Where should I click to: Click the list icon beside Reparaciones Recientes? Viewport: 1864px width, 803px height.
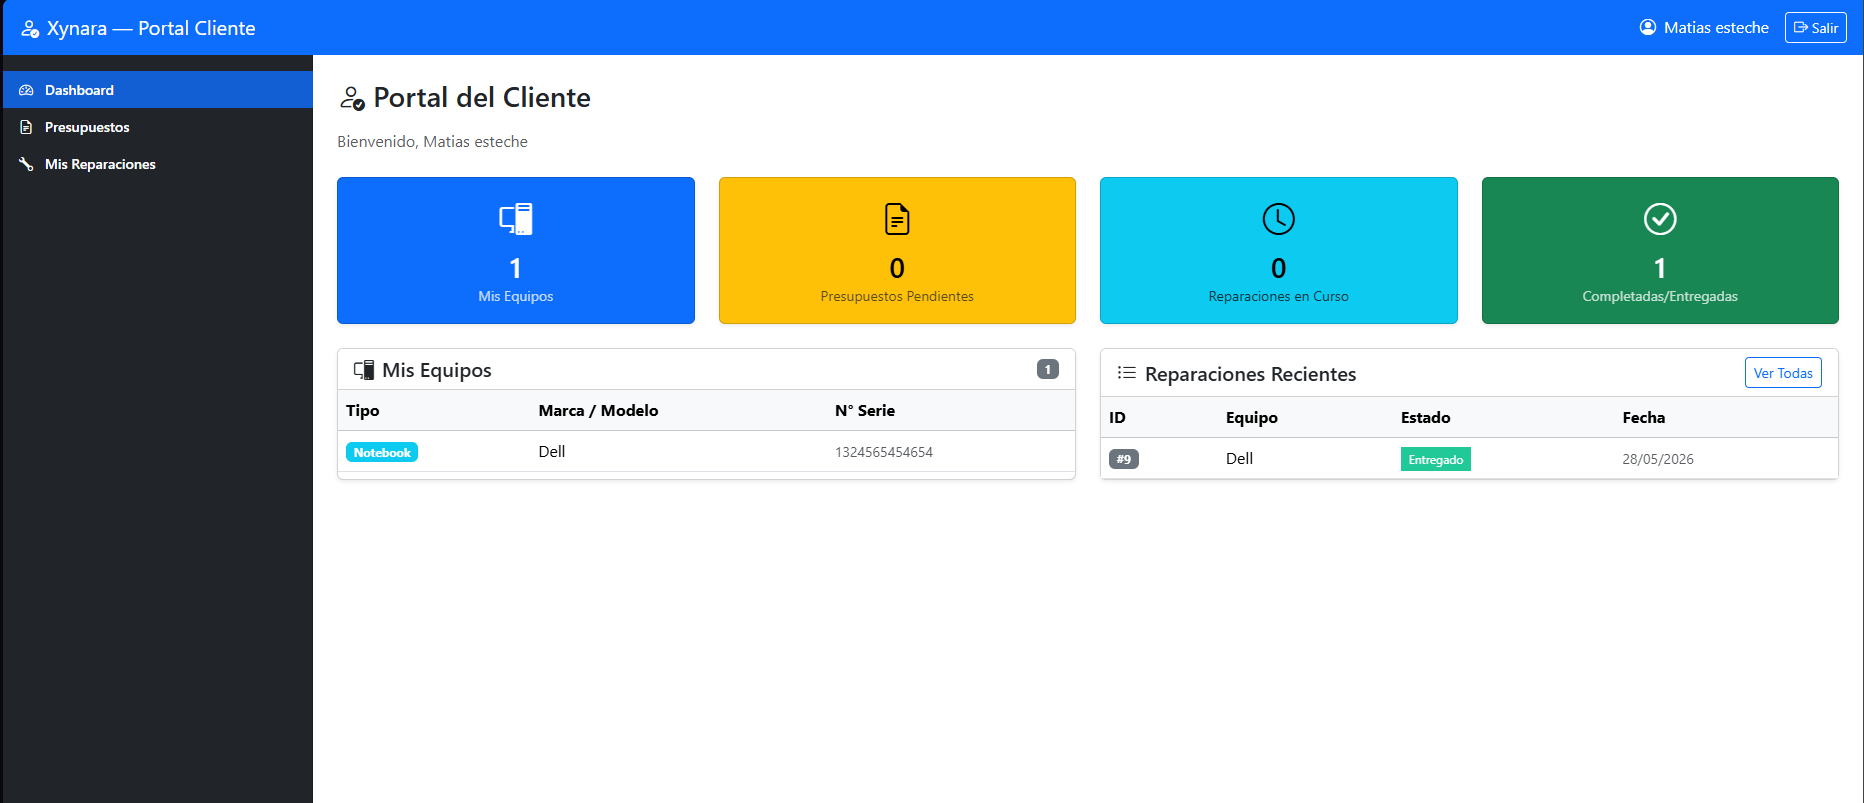[x=1127, y=373]
